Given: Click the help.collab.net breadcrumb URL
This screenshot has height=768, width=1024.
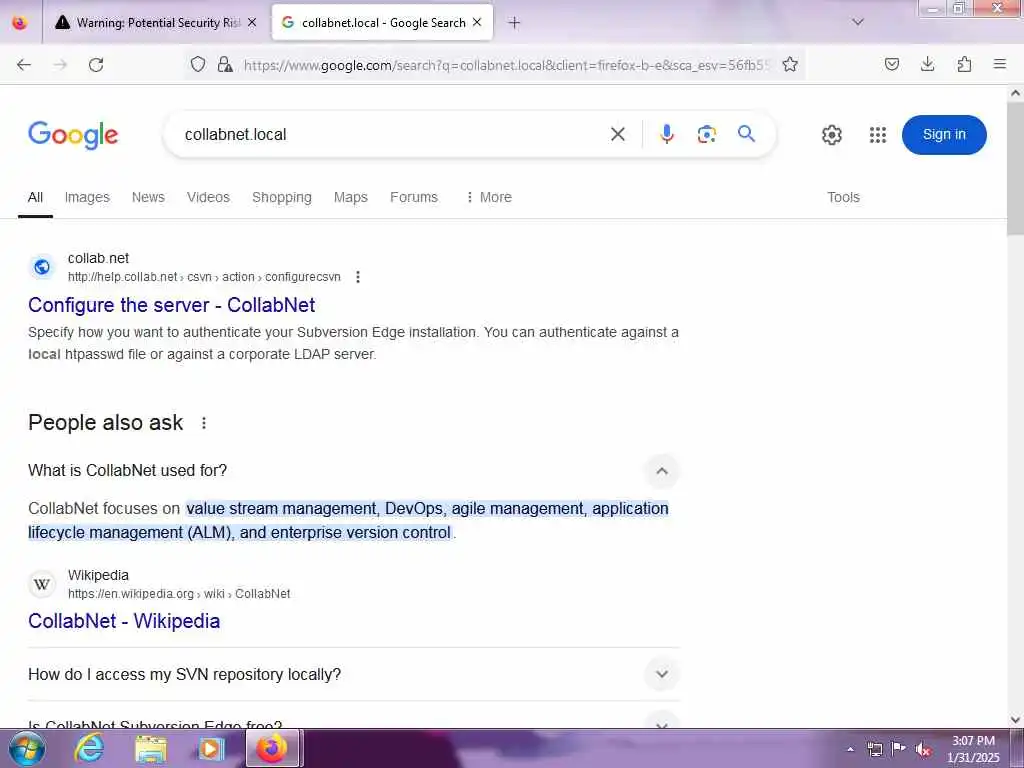Looking at the screenshot, I should click(204, 277).
